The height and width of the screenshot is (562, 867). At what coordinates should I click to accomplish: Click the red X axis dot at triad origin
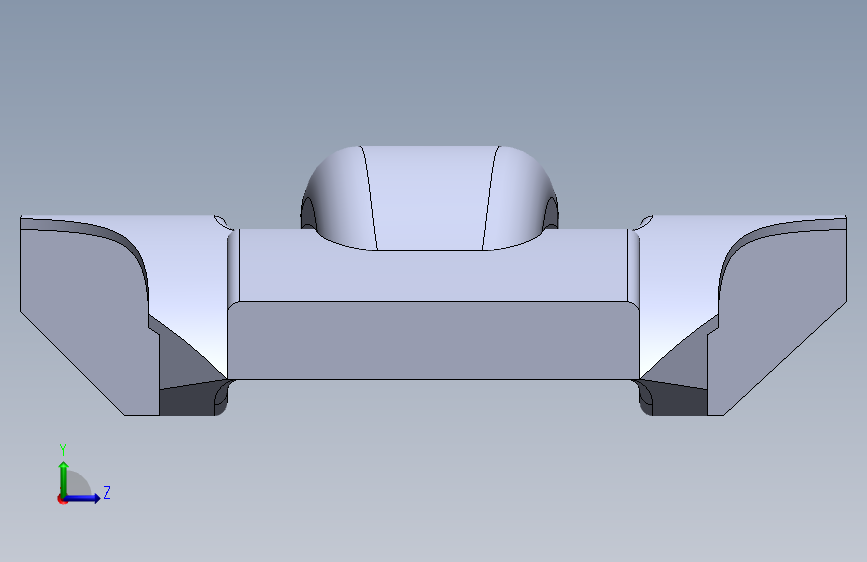tap(62, 499)
